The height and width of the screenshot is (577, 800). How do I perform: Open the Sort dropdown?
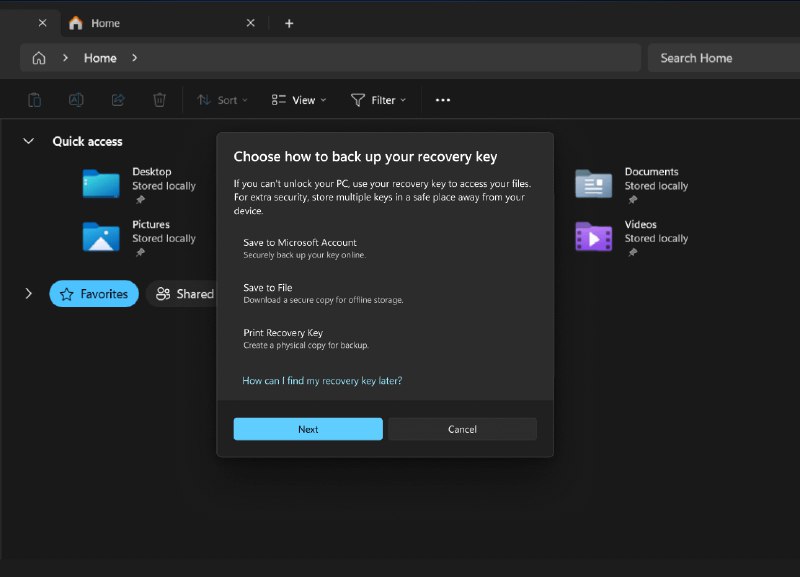tap(222, 100)
